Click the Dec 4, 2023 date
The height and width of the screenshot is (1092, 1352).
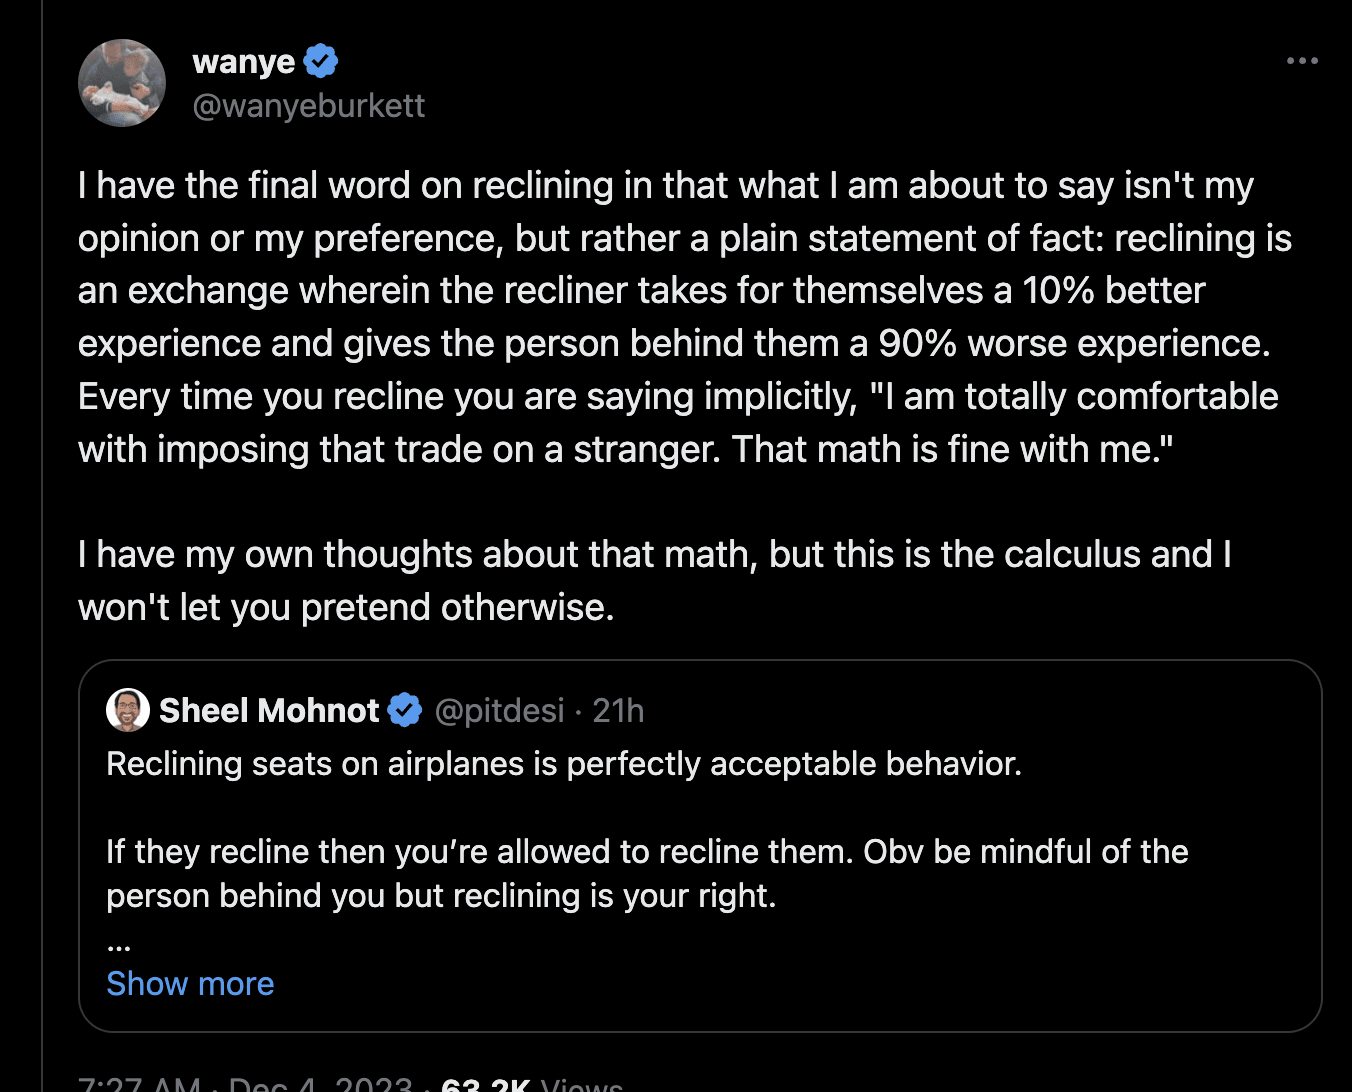coord(320,1084)
